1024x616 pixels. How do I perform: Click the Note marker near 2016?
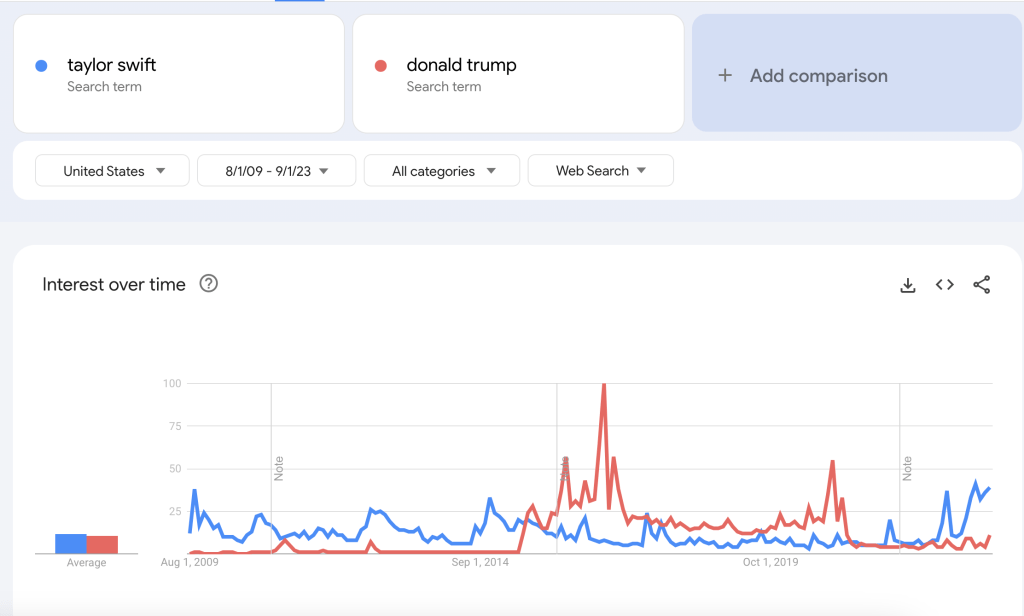point(565,467)
